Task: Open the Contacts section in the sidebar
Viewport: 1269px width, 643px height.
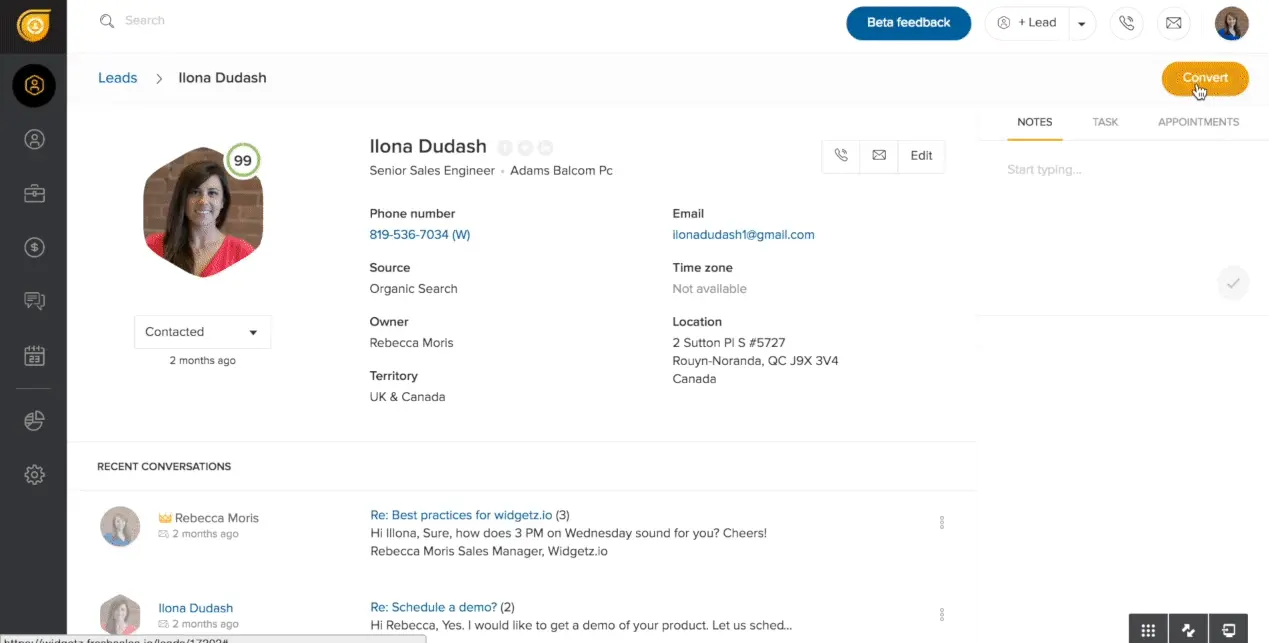Action: (33, 139)
